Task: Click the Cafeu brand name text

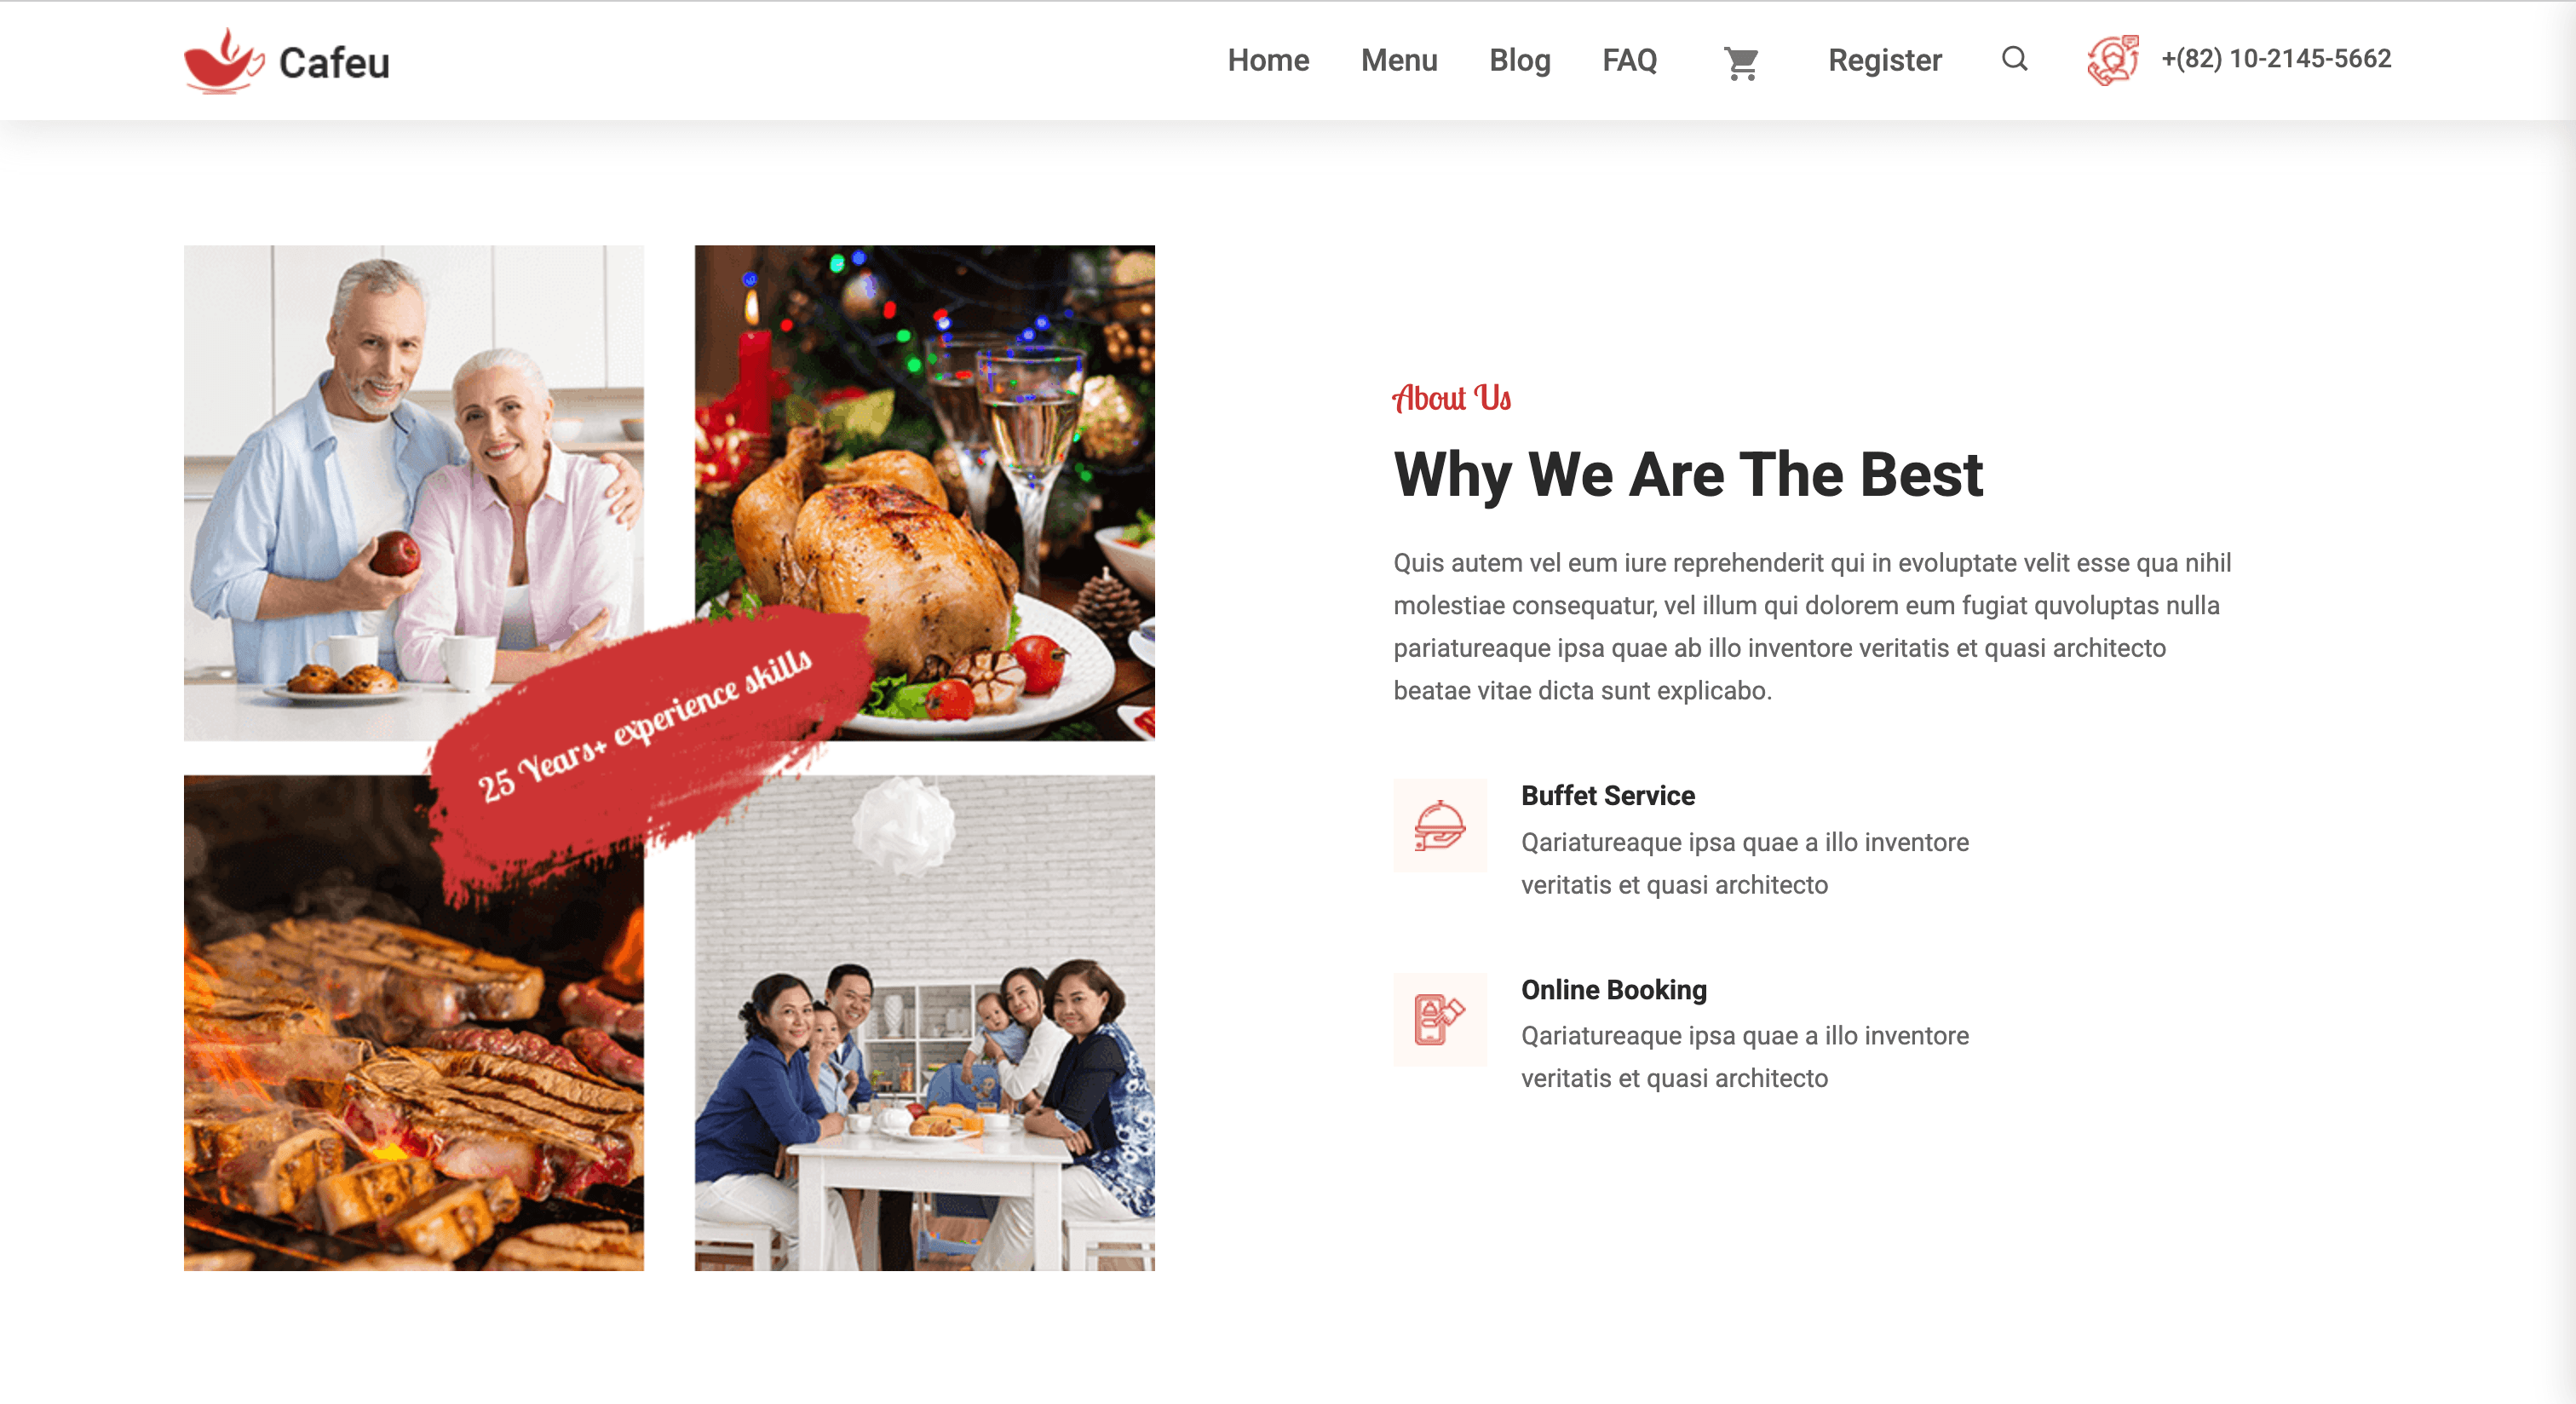Action: tap(334, 63)
